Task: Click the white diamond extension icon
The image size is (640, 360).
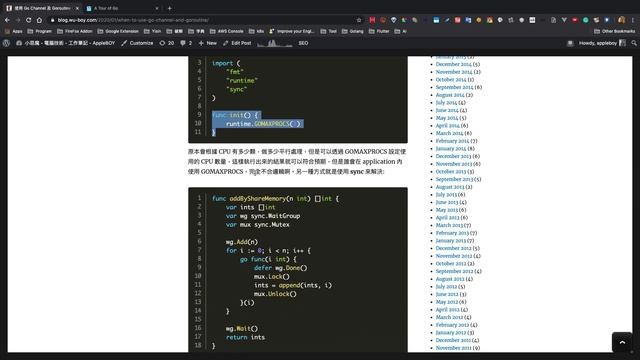Action: click(393, 20)
